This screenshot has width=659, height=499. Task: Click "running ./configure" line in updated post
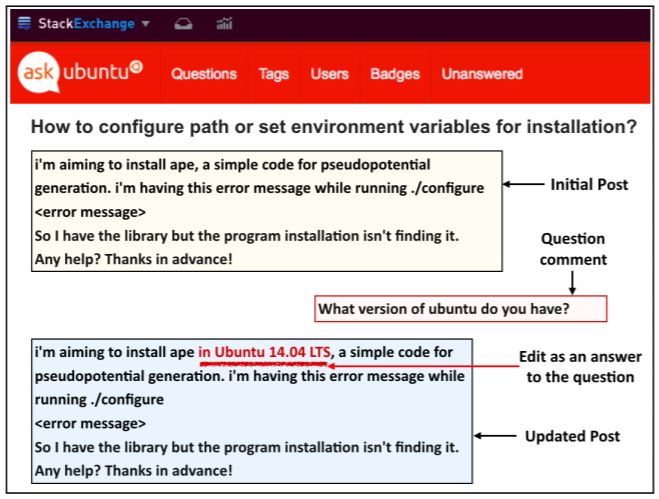tap(99, 399)
